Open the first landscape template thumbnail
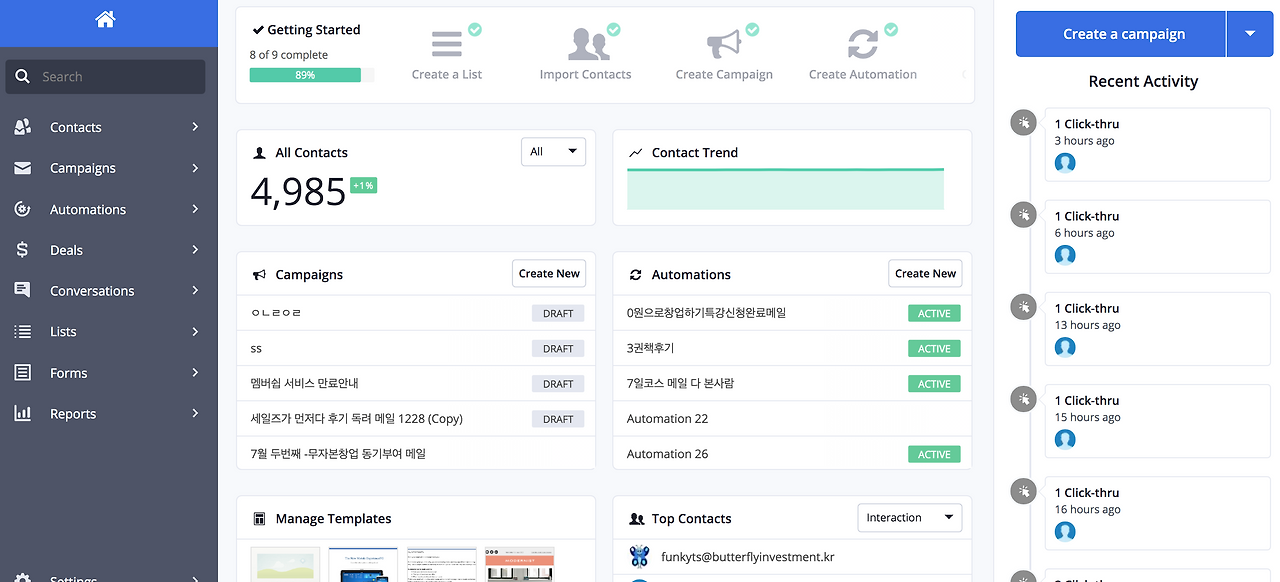 (286, 564)
